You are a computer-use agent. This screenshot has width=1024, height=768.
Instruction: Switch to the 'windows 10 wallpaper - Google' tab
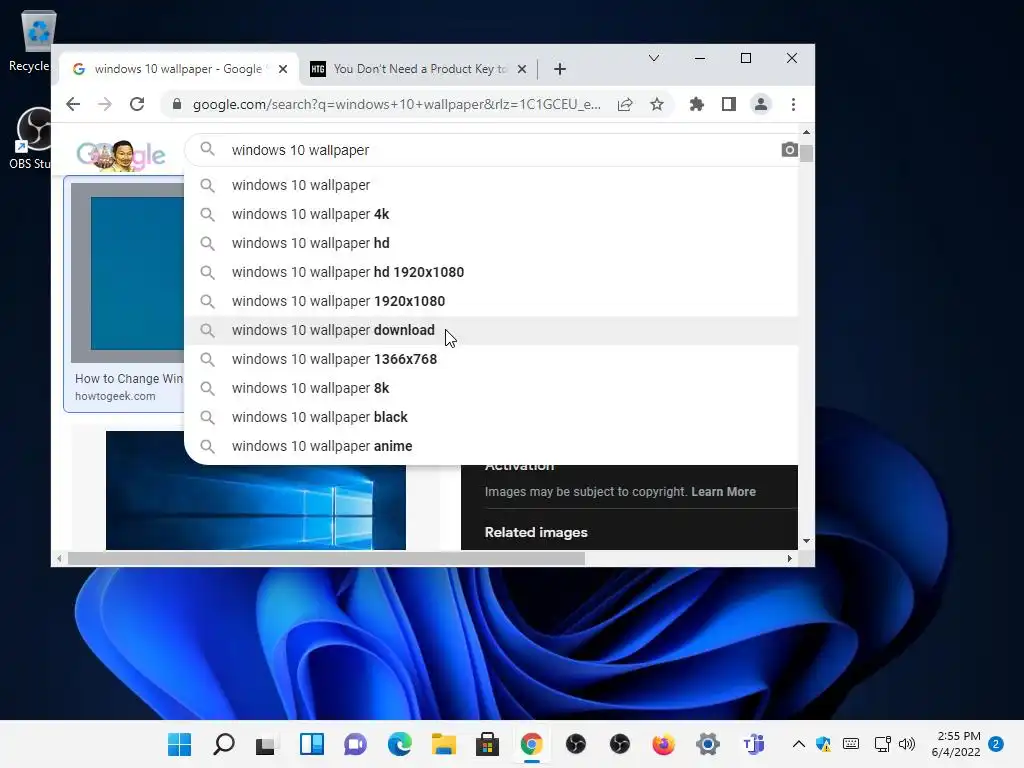179,69
